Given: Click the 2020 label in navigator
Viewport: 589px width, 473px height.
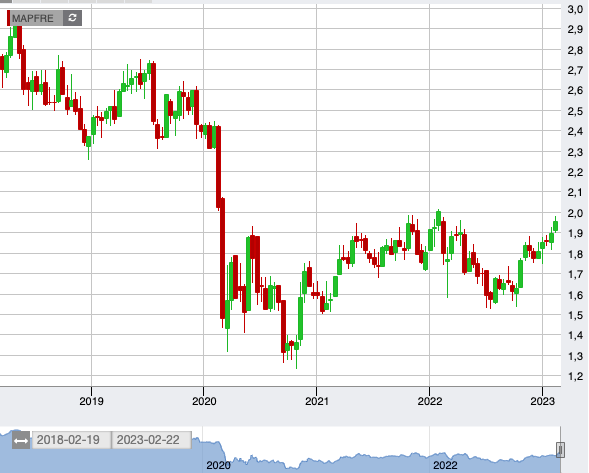Looking at the screenshot, I should click(x=218, y=465).
